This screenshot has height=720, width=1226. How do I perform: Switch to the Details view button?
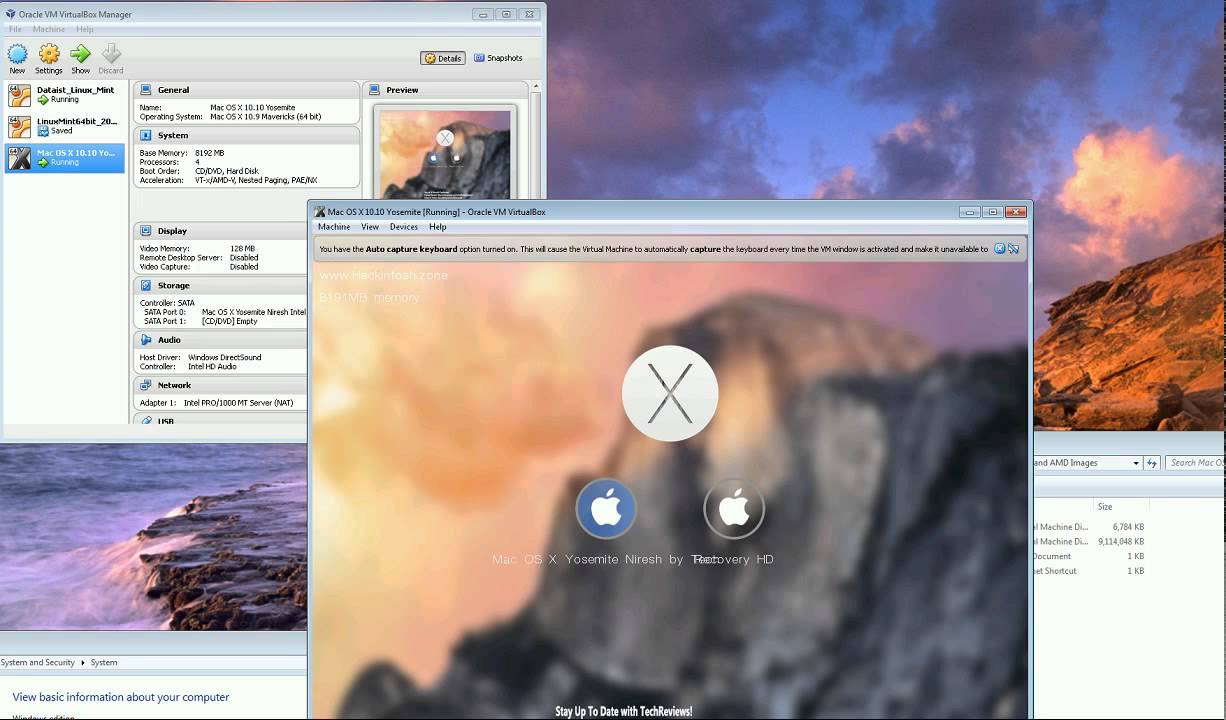pyautogui.click(x=443, y=58)
